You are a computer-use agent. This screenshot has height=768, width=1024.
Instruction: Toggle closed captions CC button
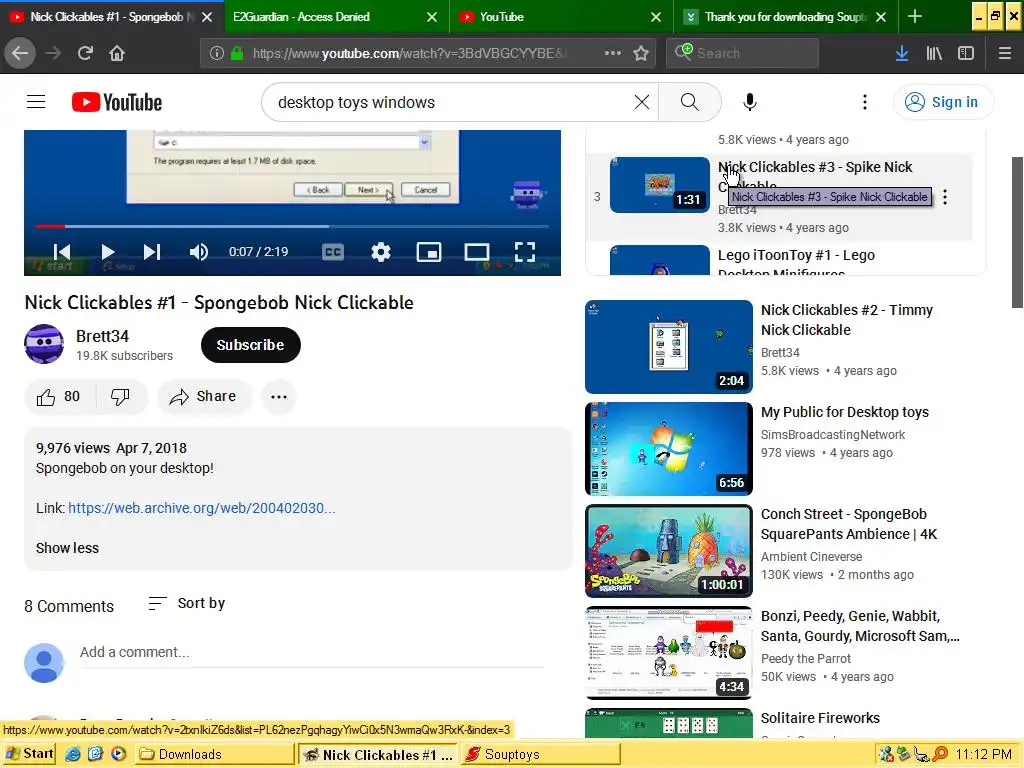point(332,252)
